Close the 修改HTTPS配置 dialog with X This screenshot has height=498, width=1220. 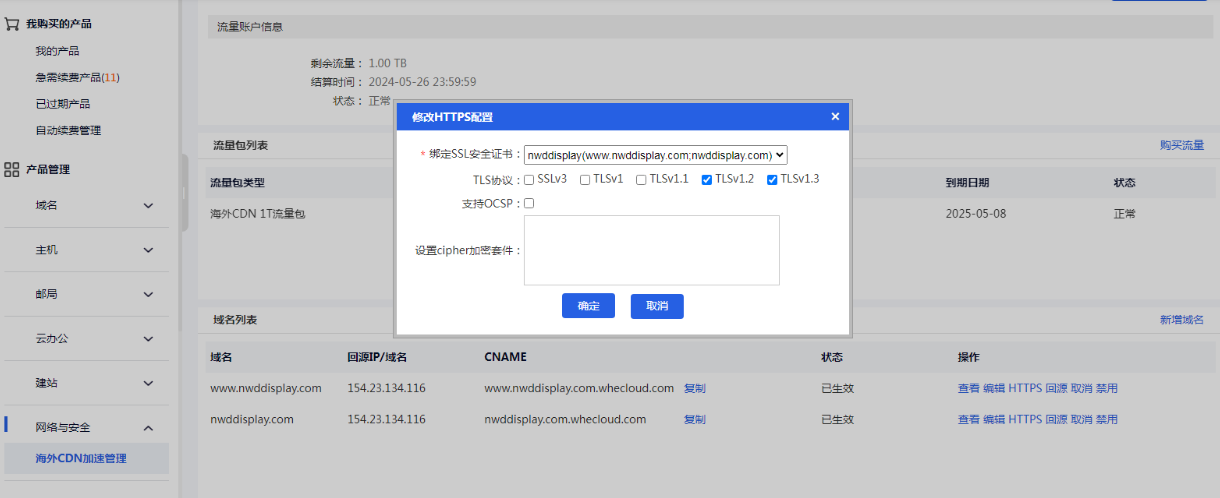point(835,117)
